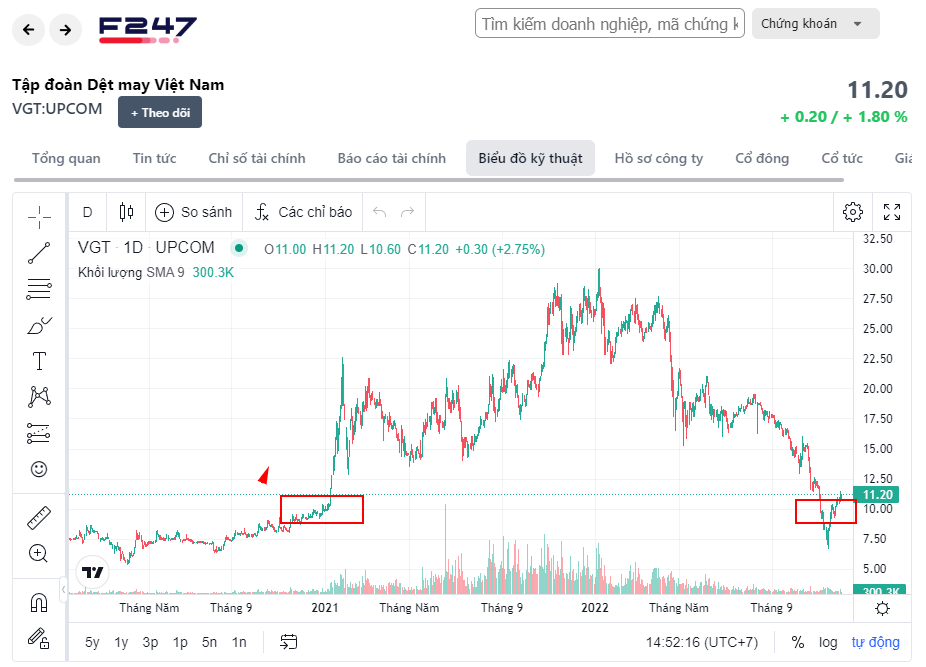Open the D timeframe interval dropdown
Image resolution: width=926 pixels, height=667 pixels.
click(87, 212)
